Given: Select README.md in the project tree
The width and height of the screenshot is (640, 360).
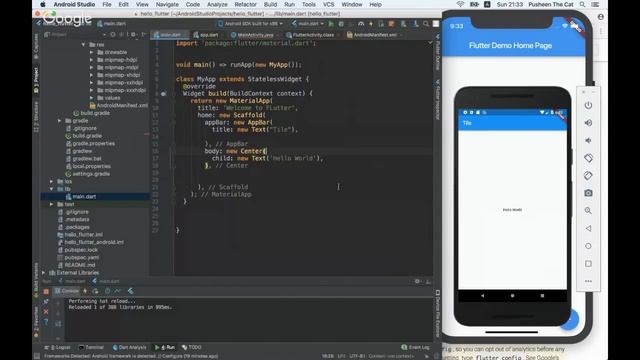Looking at the screenshot, I should 80,265.
